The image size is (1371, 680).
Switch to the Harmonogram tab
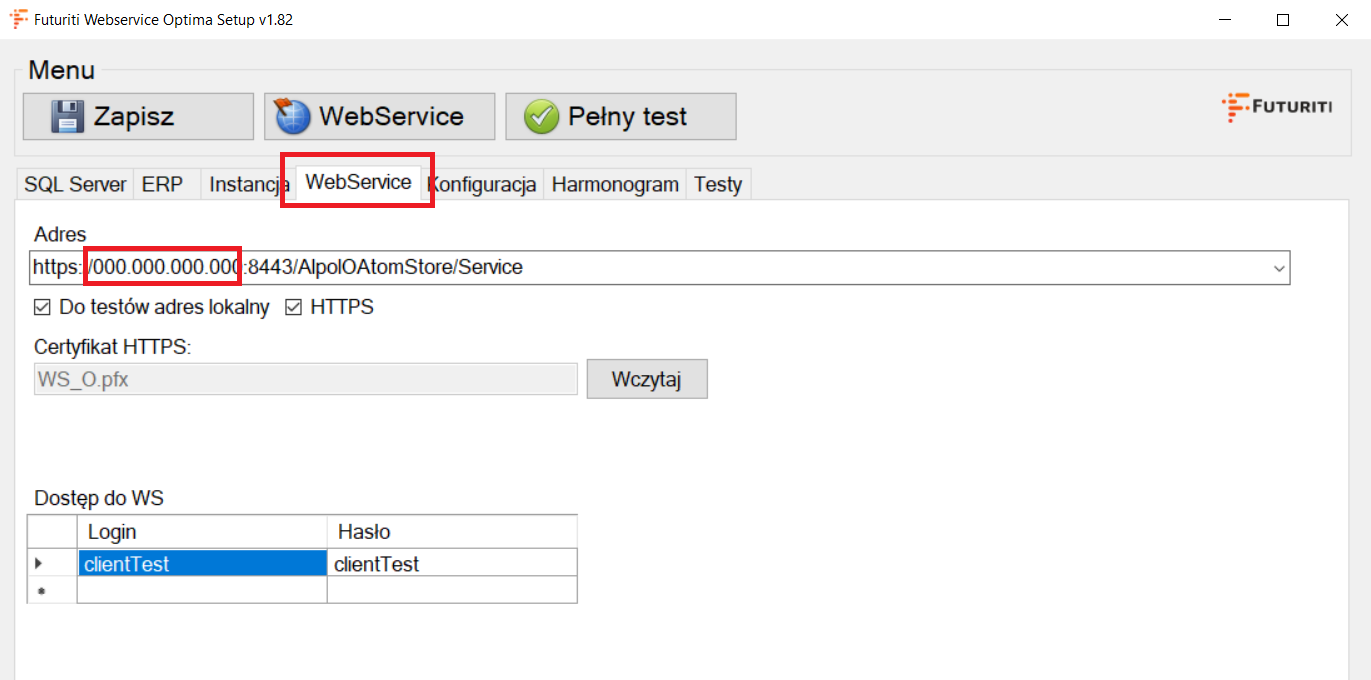click(x=615, y=185)
